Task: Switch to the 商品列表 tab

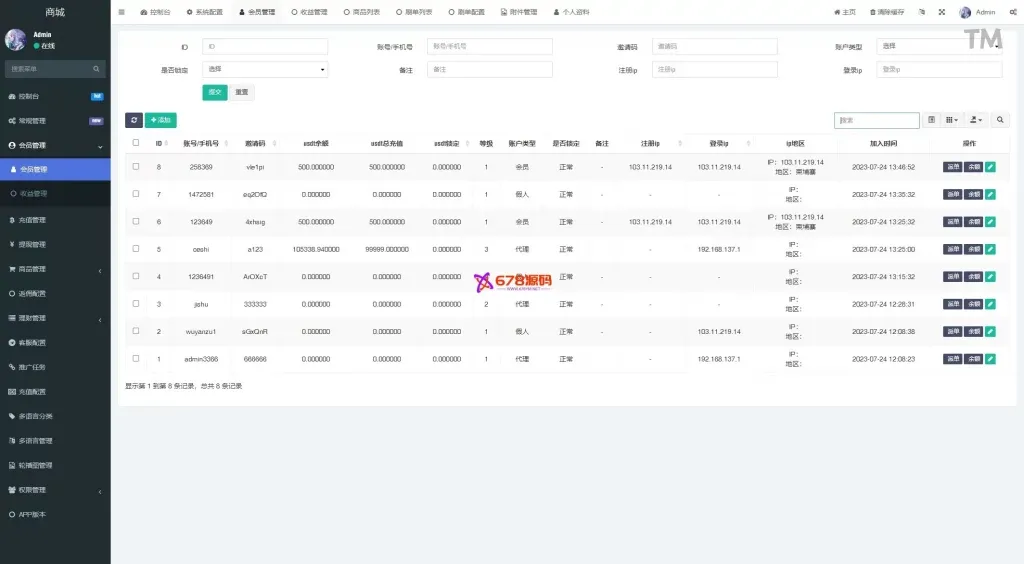Action: (x=362, y=12)
